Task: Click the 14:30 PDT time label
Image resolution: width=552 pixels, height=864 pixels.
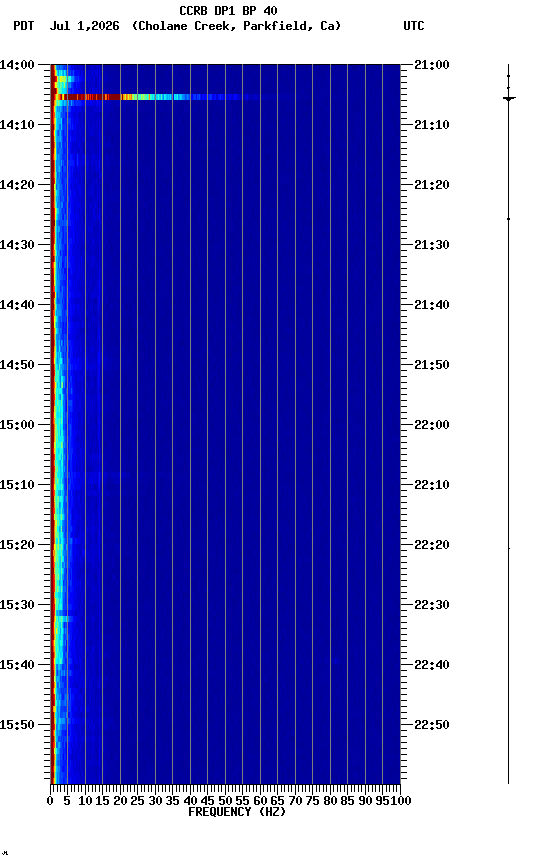Action: pos(17,245)
